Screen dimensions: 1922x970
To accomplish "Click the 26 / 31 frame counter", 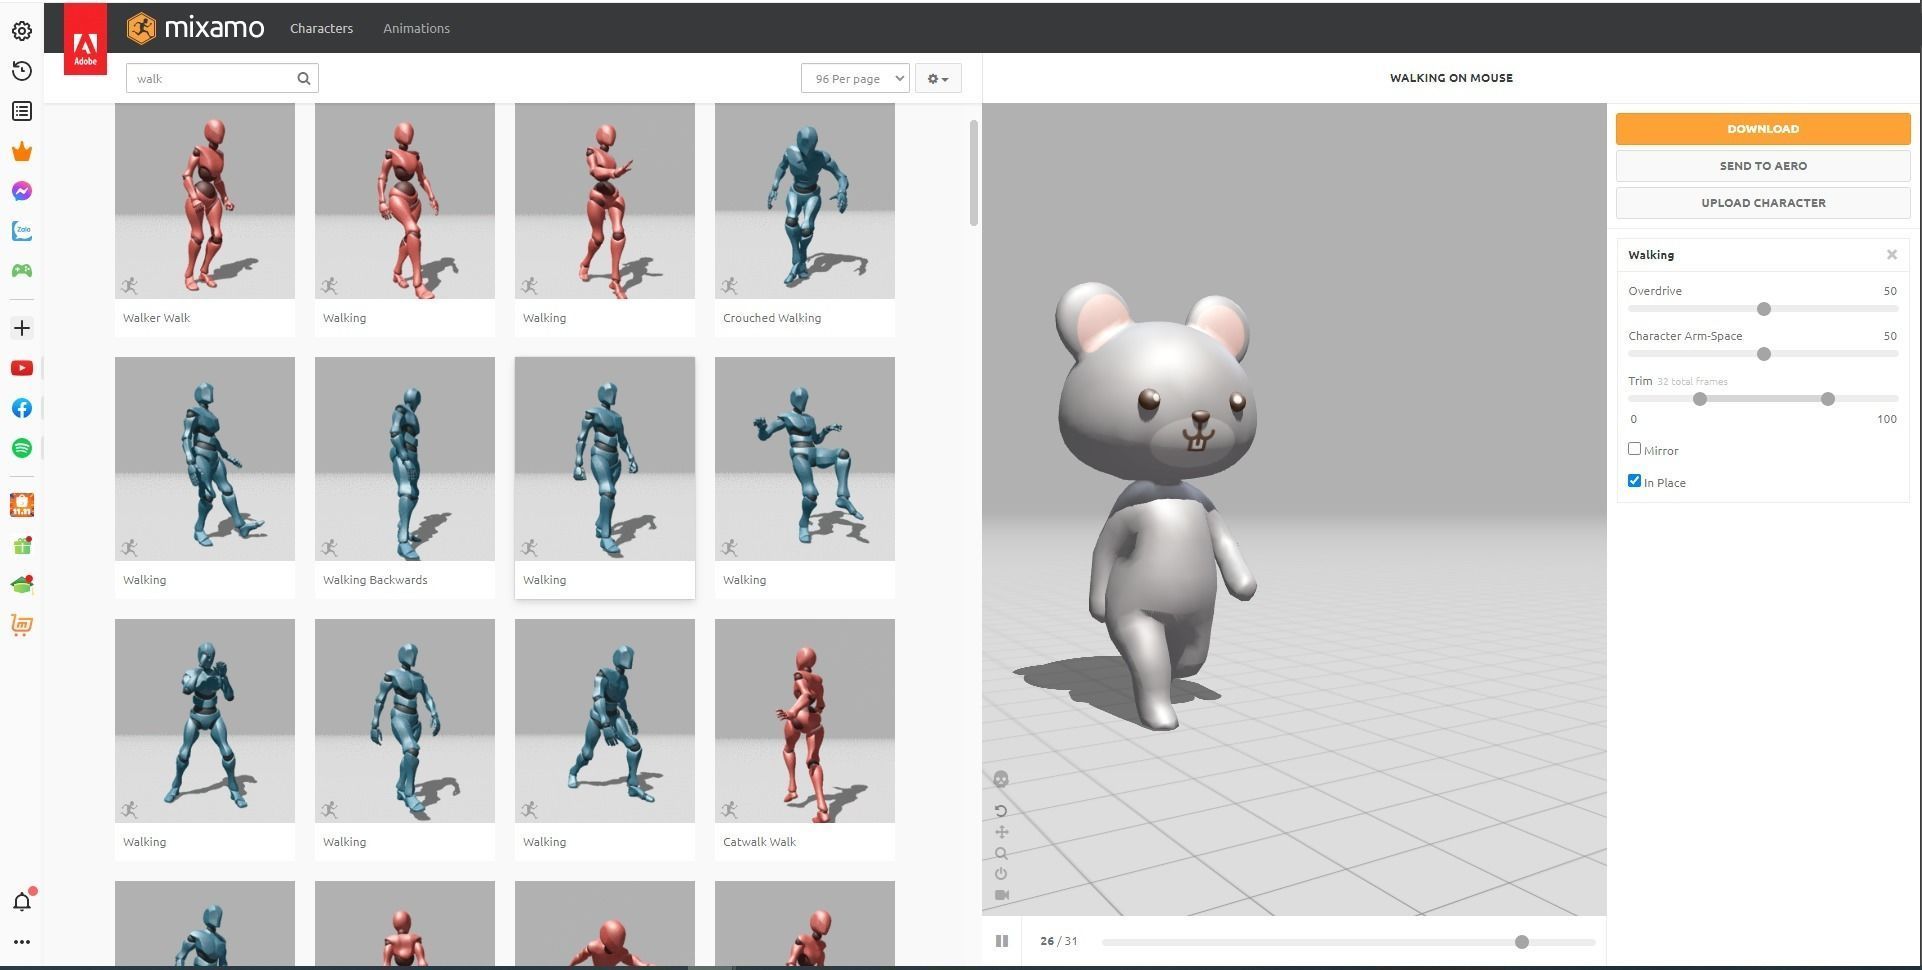I will pyautogui.click(x=1059, y=941).
